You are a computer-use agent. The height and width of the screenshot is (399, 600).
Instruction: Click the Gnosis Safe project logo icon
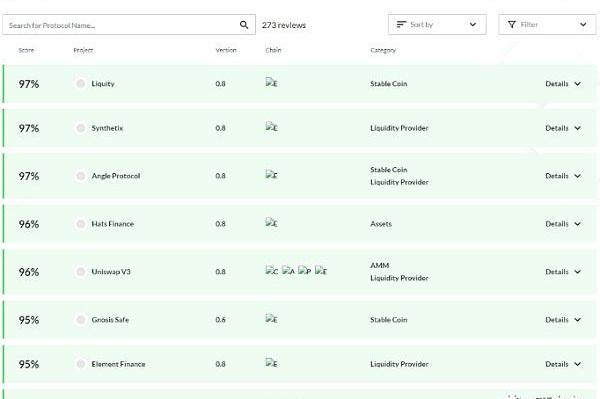80,319
